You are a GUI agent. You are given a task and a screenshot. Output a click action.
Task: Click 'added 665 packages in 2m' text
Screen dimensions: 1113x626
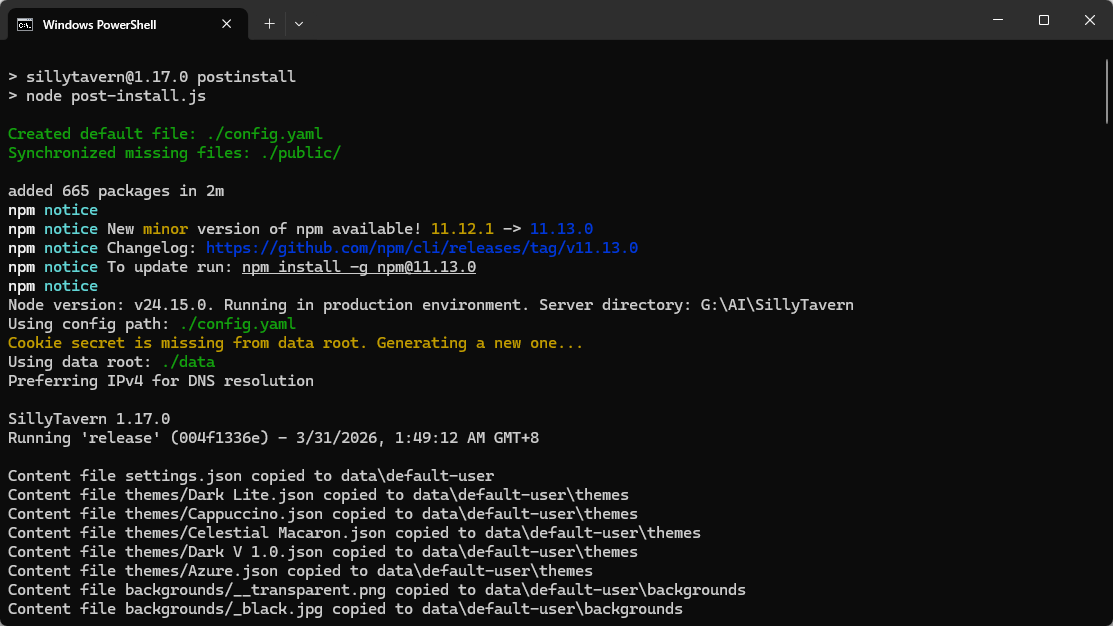click(x=116, y=192)
